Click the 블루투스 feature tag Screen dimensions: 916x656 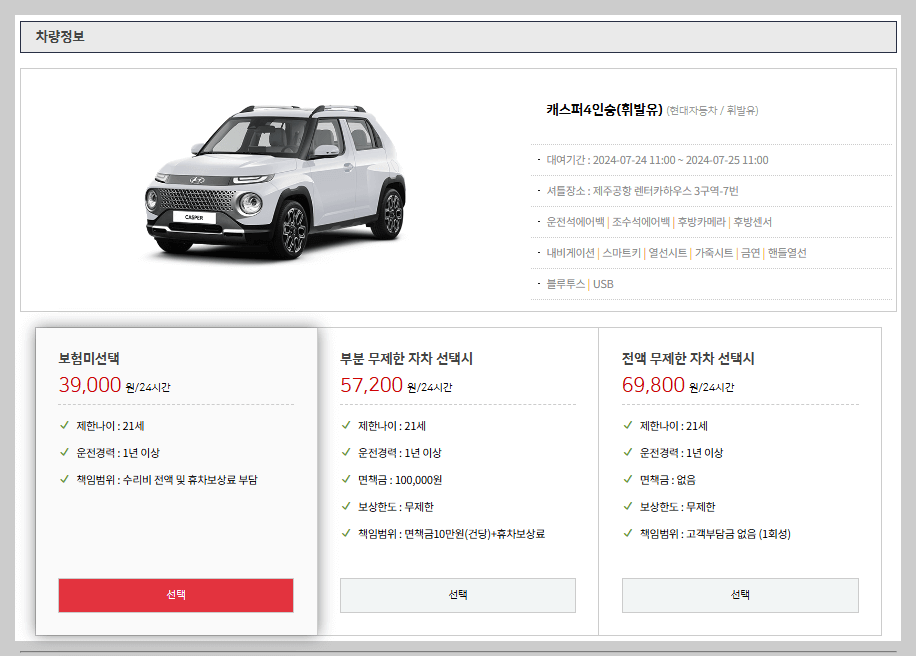(568, 283)
